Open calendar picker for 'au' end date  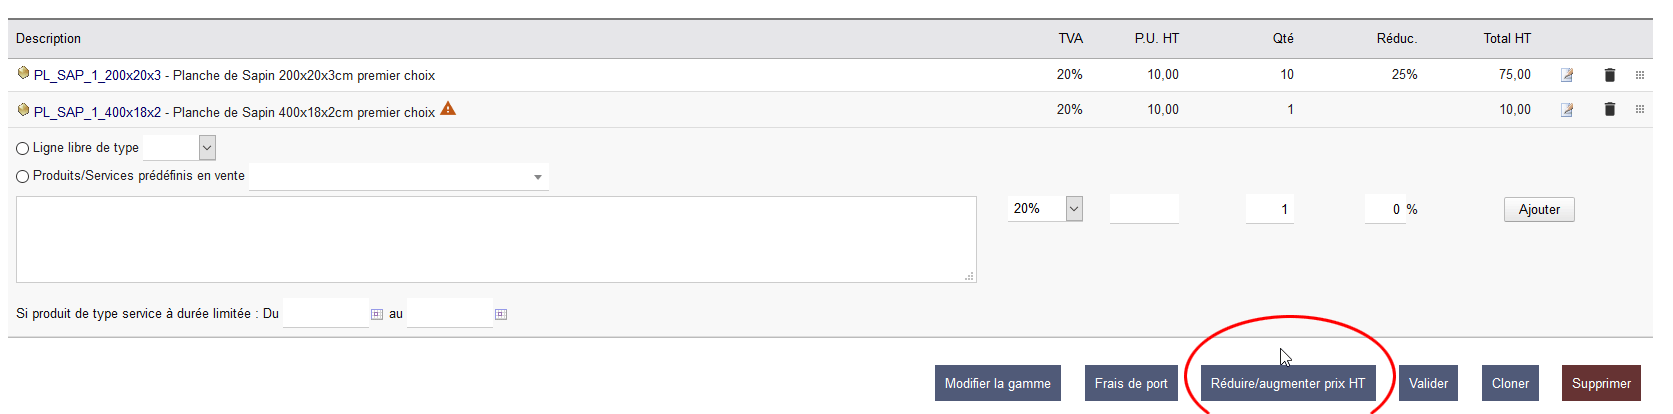click(x=501, y=314)
